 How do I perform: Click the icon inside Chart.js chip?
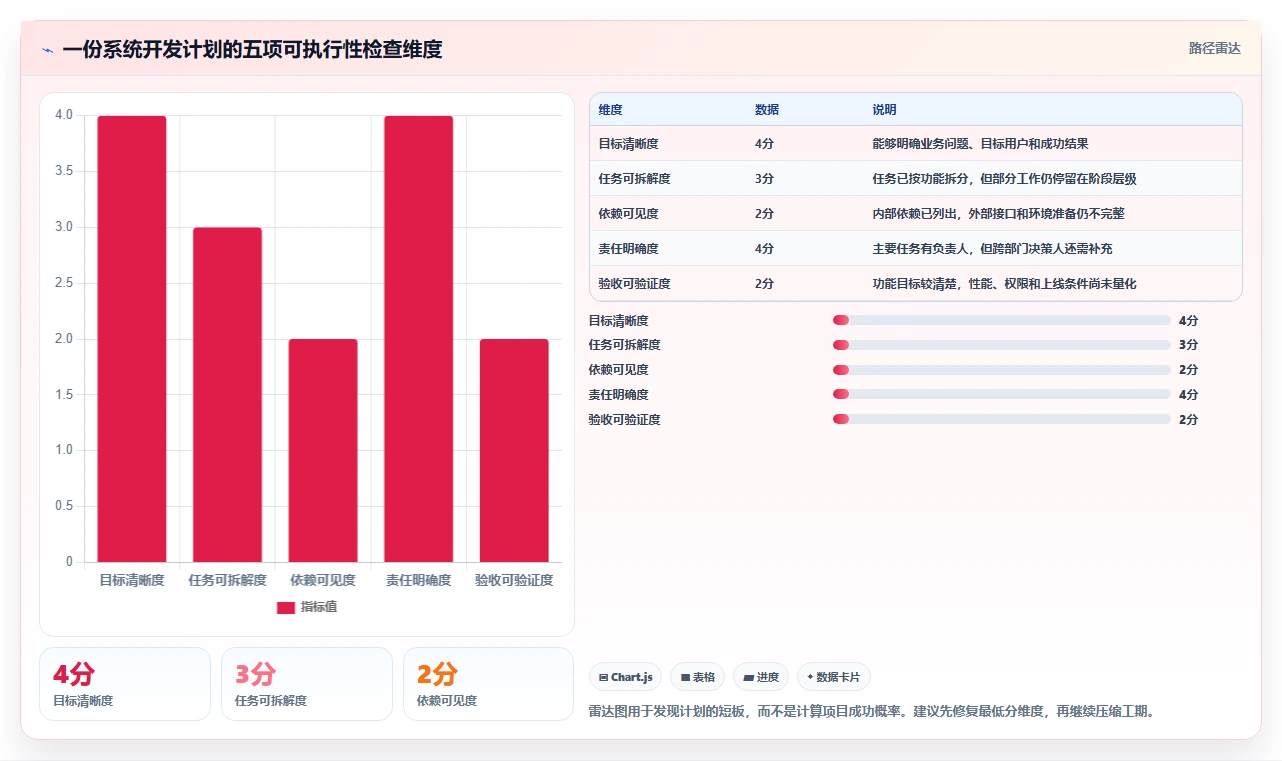[x=603, y=678]
